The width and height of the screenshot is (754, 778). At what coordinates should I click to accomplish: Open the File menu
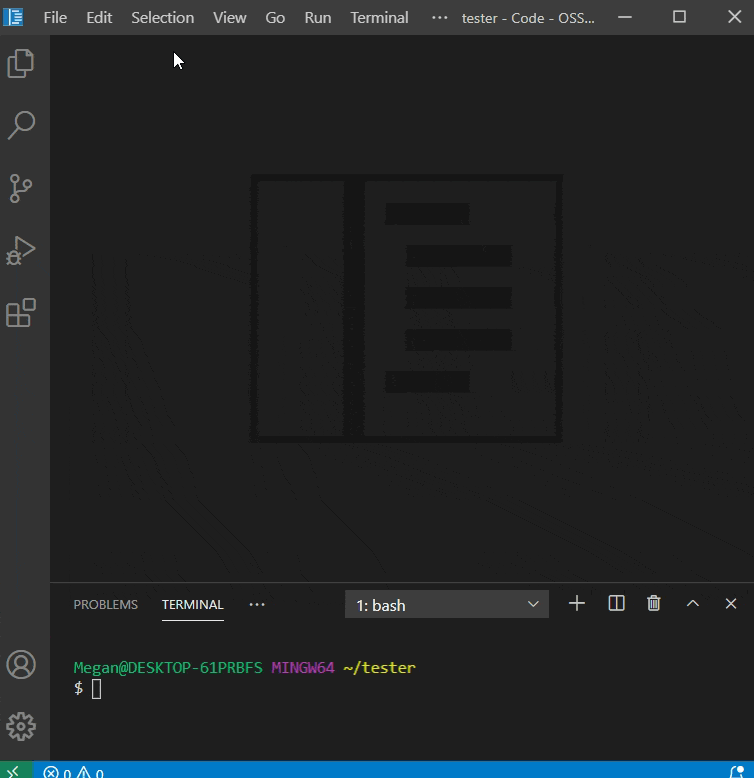pyautogui.click(x=55, y=18)
